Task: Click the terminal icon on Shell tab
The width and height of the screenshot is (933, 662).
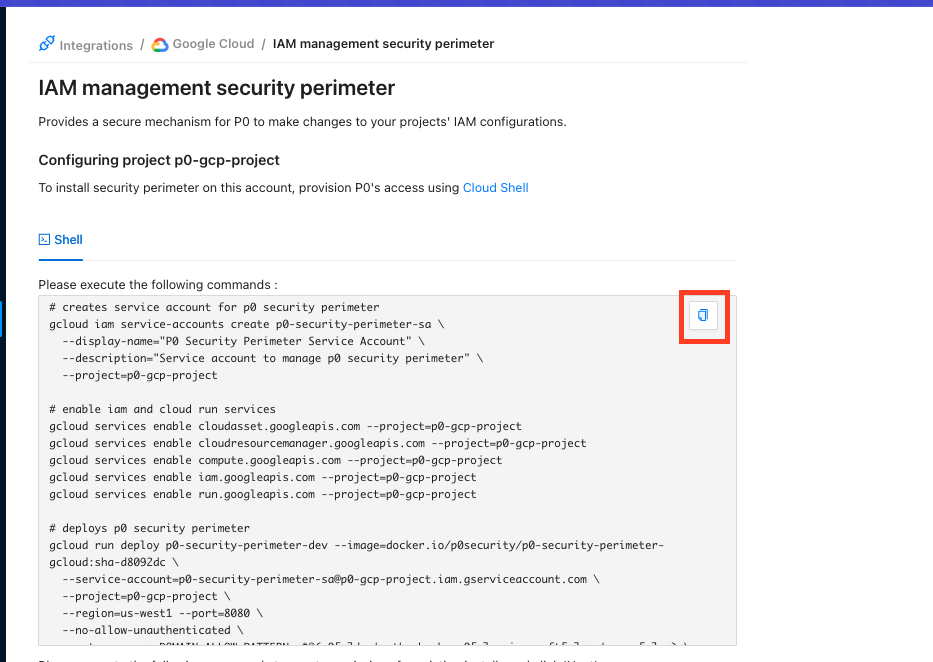Action: [x=44, y=239]
